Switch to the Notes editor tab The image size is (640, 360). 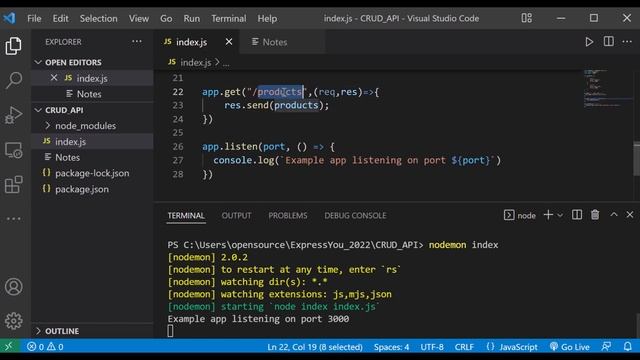pyautogui.click(x=283, y=42)
